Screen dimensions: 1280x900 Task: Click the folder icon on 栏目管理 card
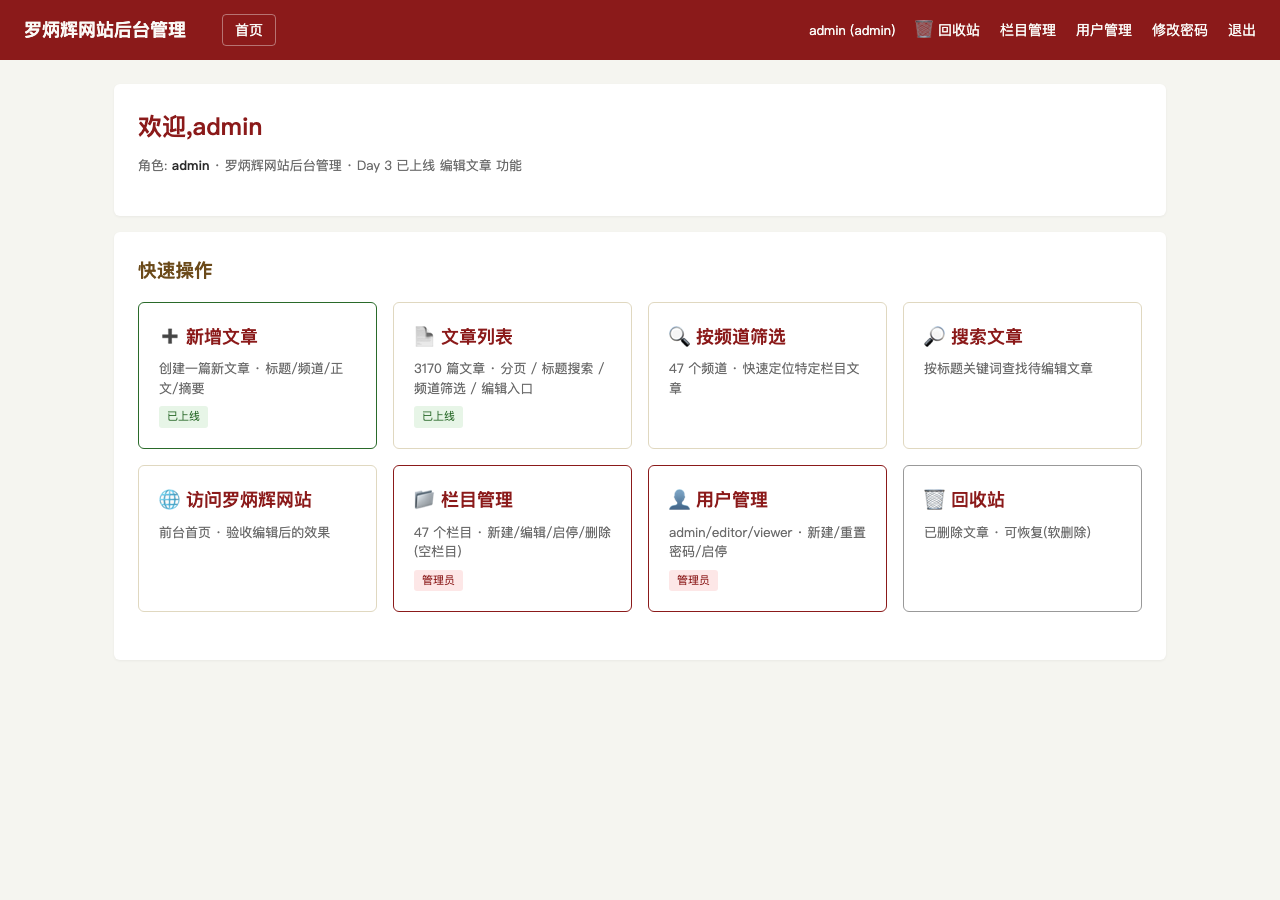click(424, 500)
